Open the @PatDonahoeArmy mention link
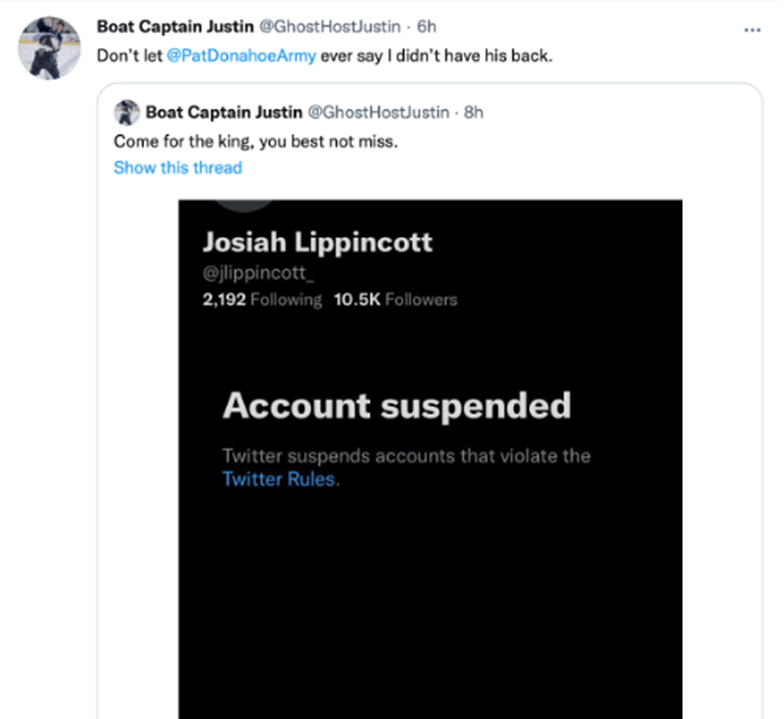The height and width of the screenshot is (719, 784). tap(241, 56)
